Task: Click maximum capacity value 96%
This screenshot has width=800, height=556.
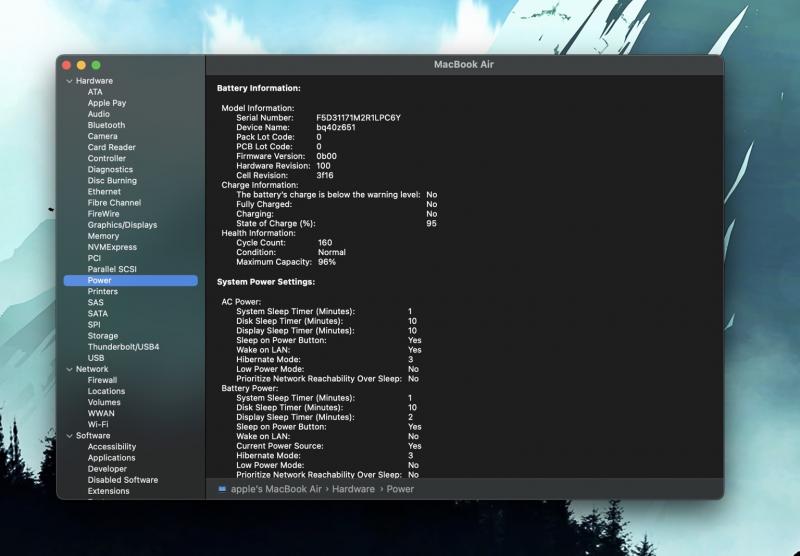Action: tap(327, 262)
